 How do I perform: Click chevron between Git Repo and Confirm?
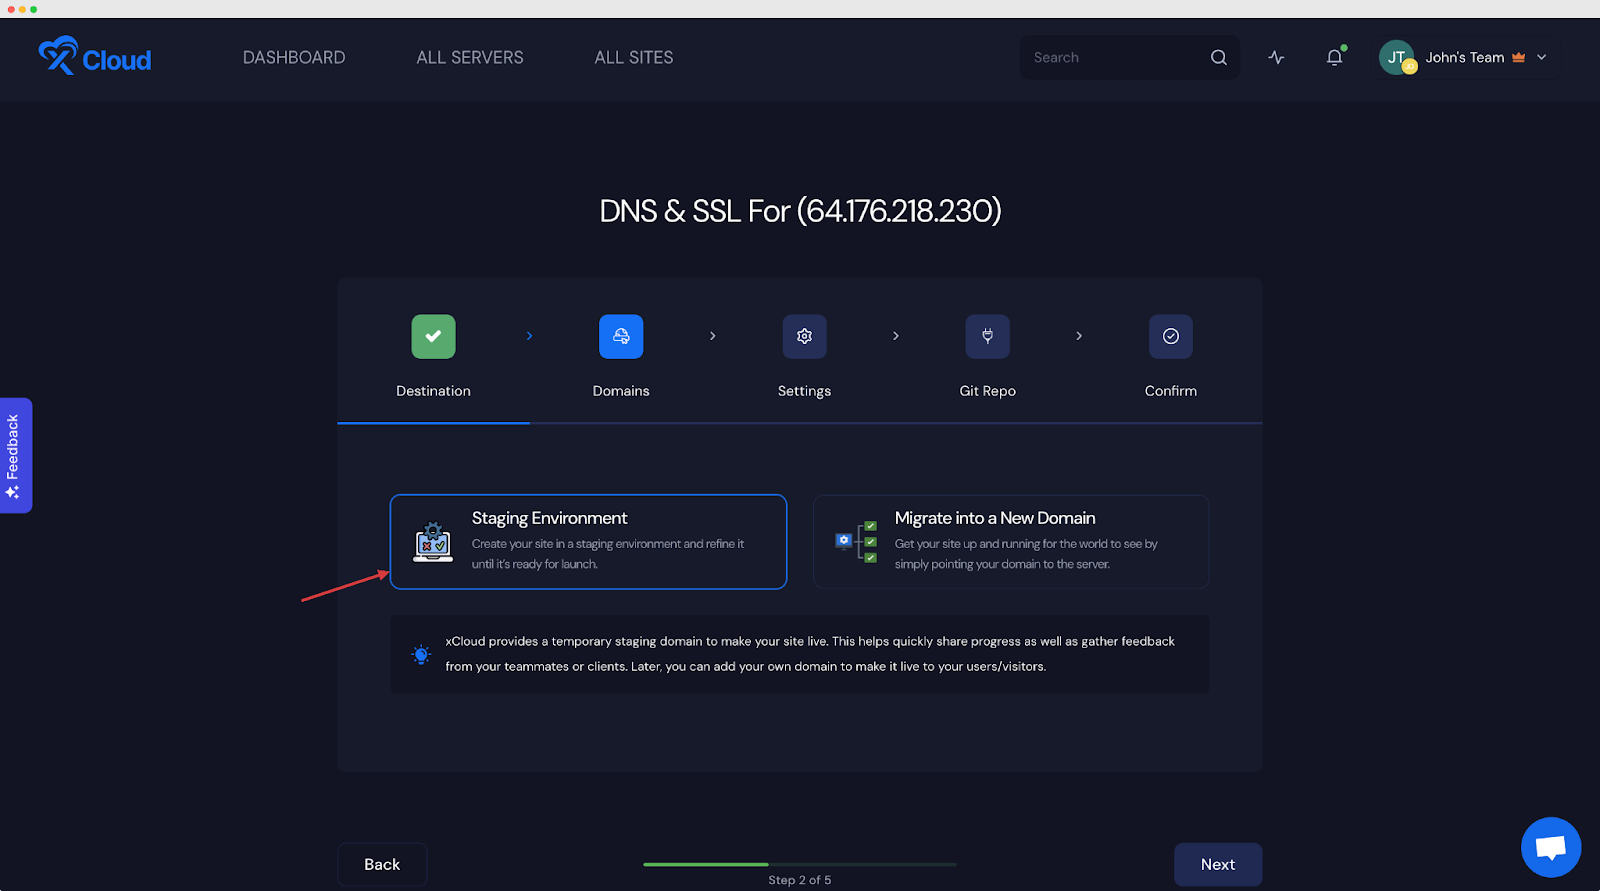point(1078,336)
